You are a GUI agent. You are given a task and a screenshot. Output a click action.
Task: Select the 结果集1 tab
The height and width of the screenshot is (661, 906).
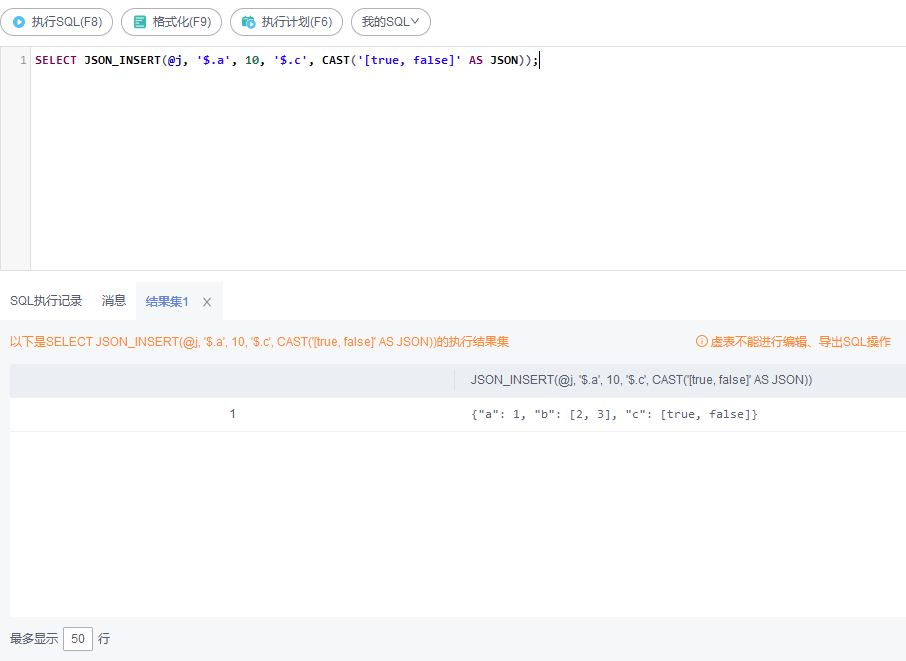(x=168, y=301)
